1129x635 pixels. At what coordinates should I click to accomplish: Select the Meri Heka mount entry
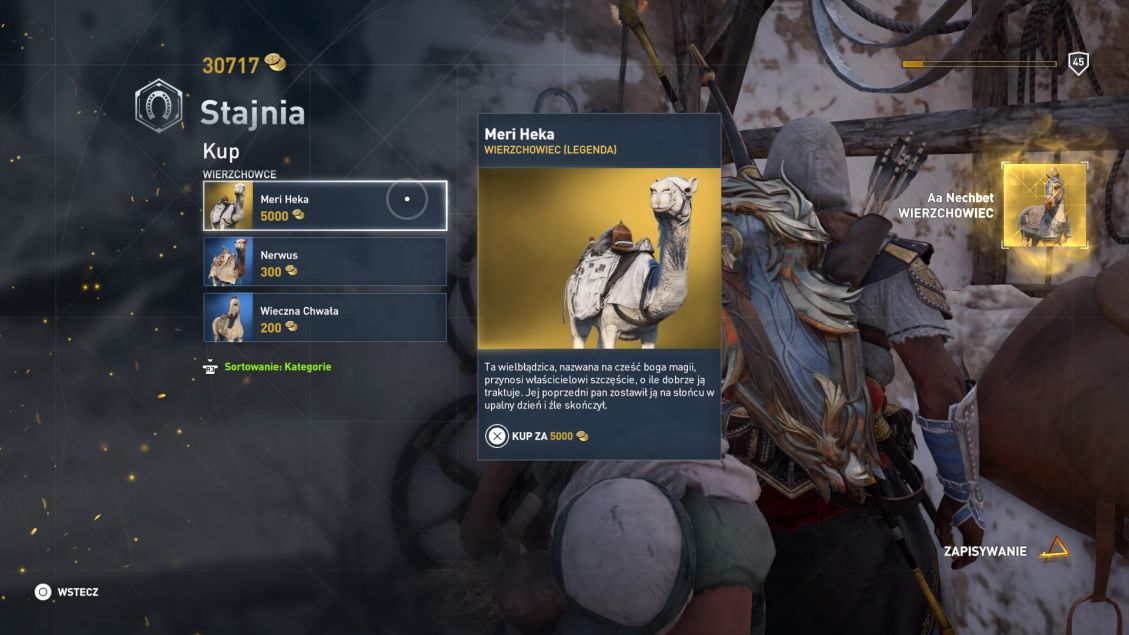(325, 206)
